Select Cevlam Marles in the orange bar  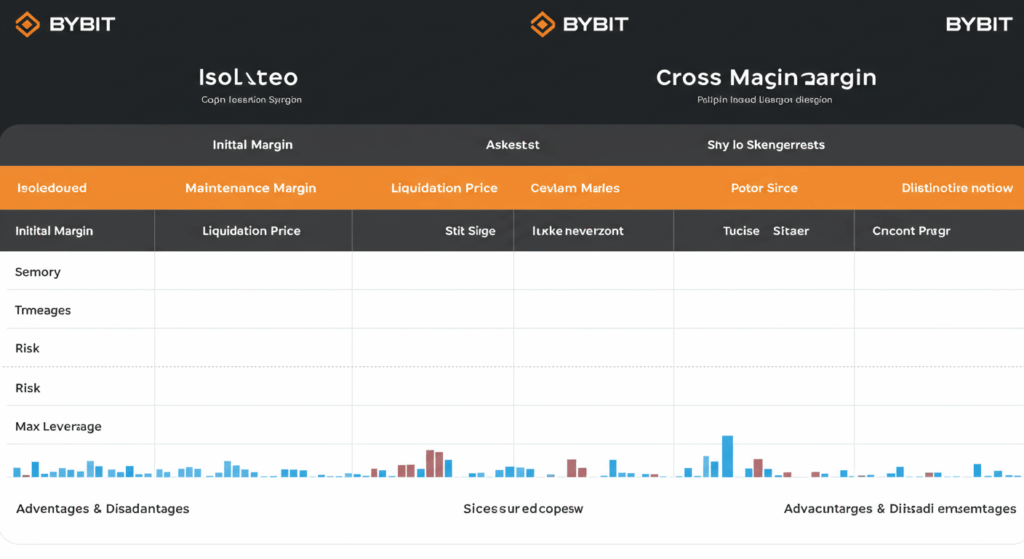575,188
